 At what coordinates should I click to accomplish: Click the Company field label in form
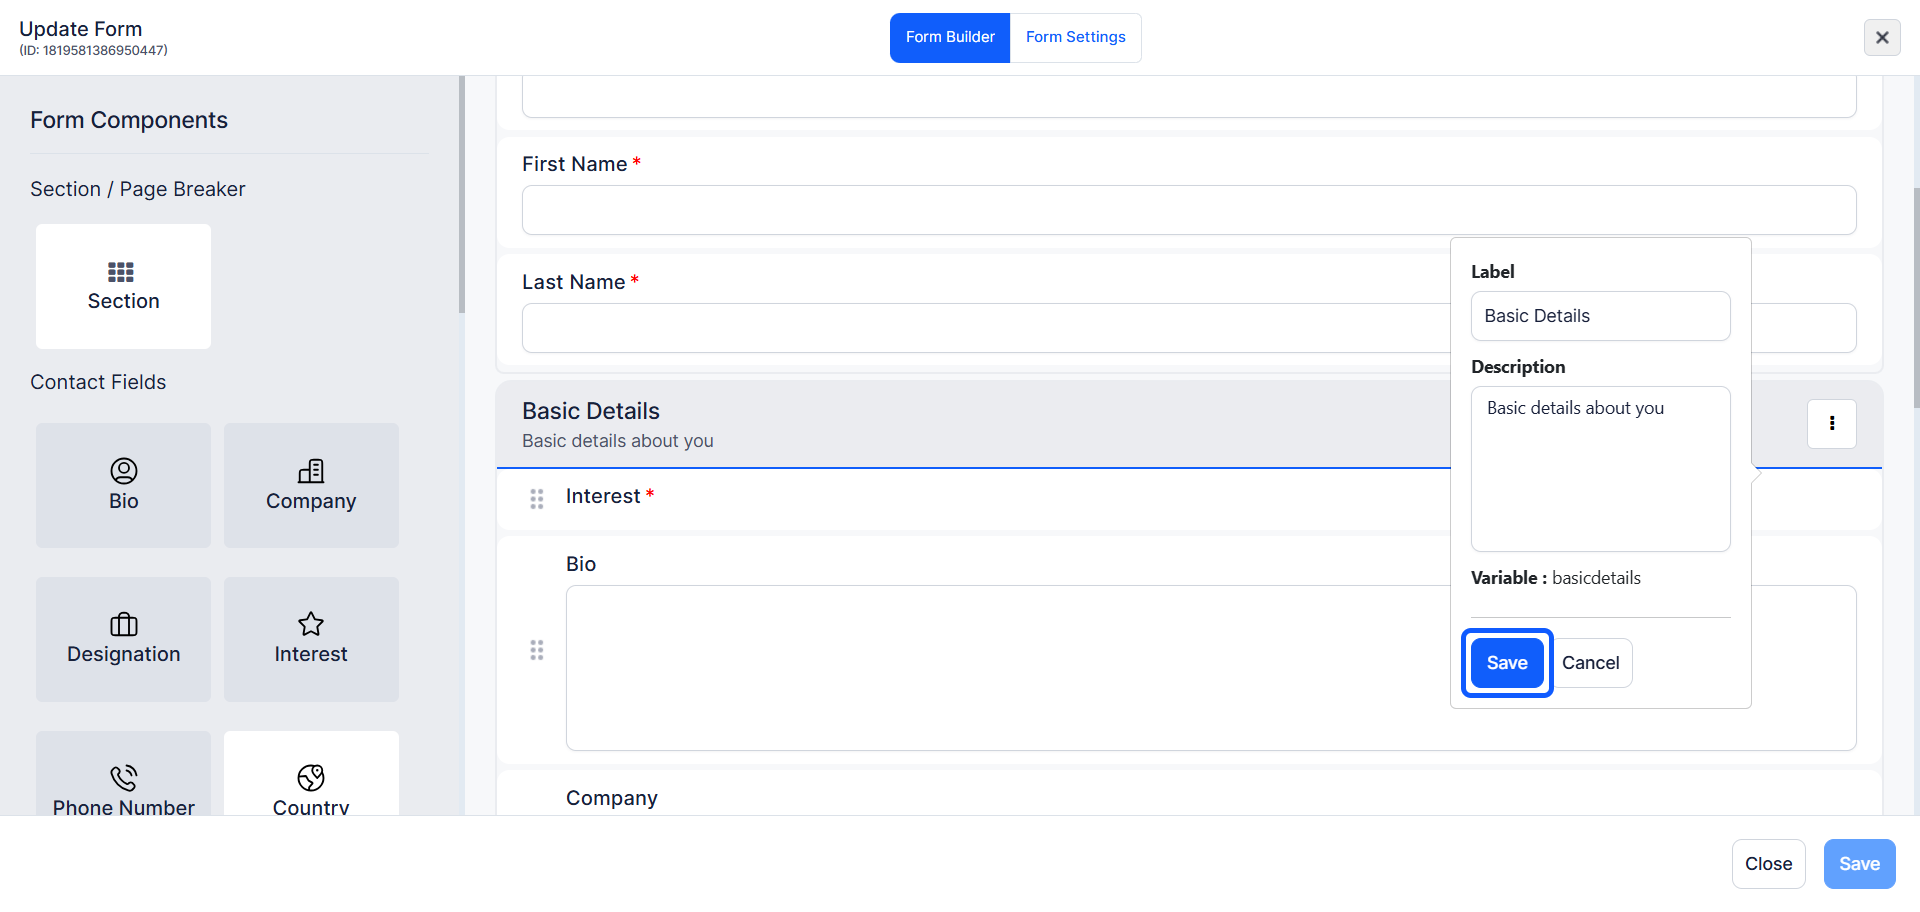click(612, 798)
